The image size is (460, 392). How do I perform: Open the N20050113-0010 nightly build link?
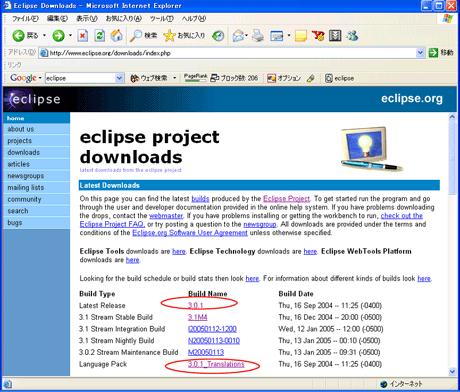point(214,340)
